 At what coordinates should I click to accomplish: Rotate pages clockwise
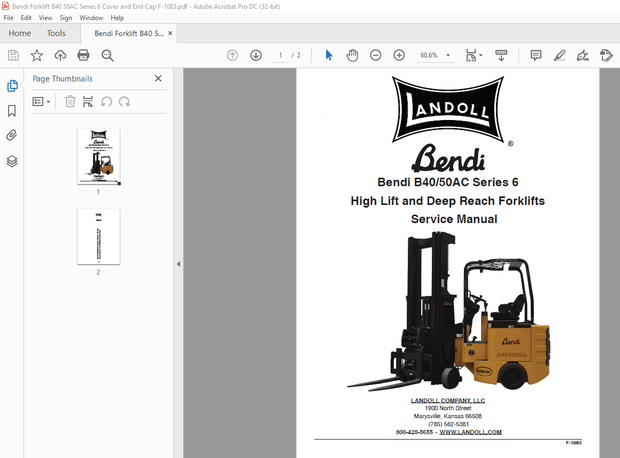[x=125, y=102]
